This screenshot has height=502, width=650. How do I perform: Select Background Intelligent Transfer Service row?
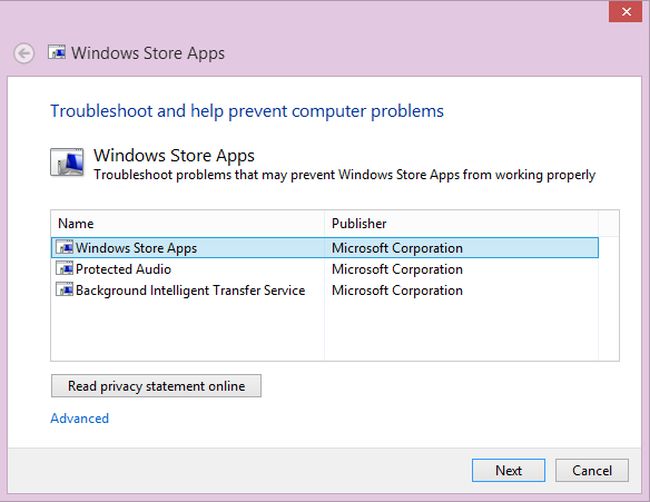pos(325,290)
